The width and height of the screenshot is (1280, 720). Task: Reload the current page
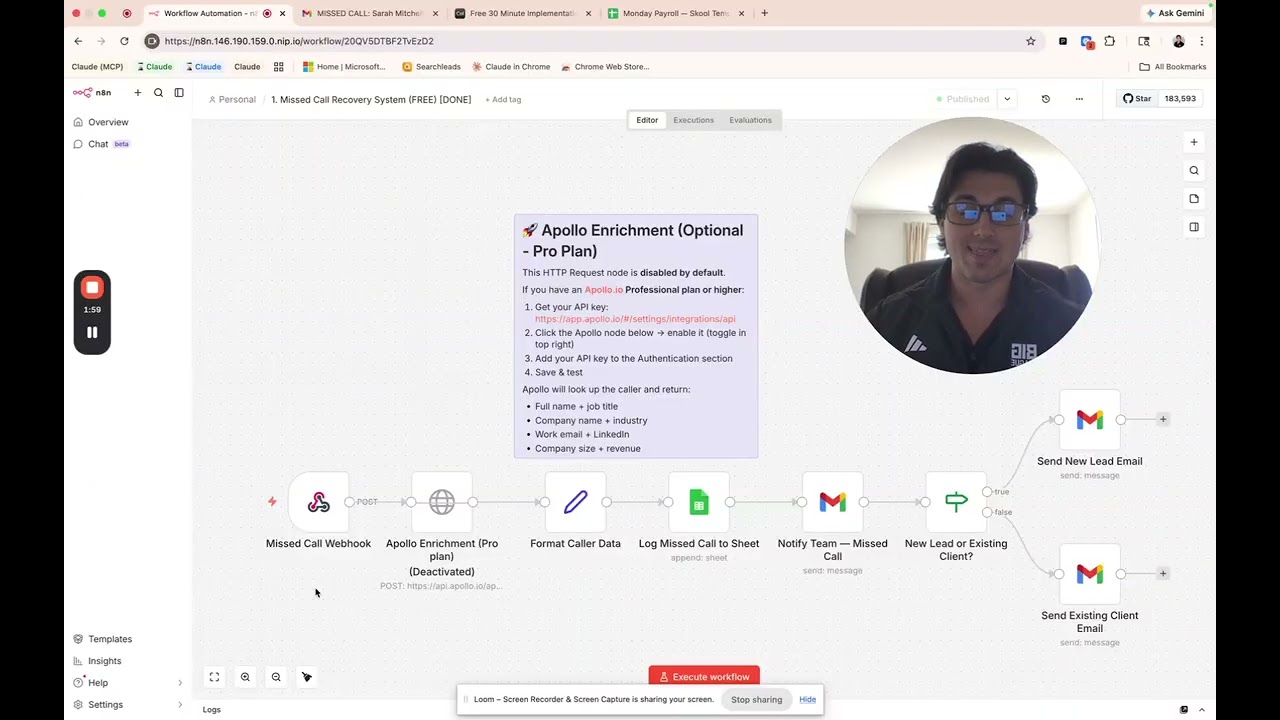[x=124, y=41]
